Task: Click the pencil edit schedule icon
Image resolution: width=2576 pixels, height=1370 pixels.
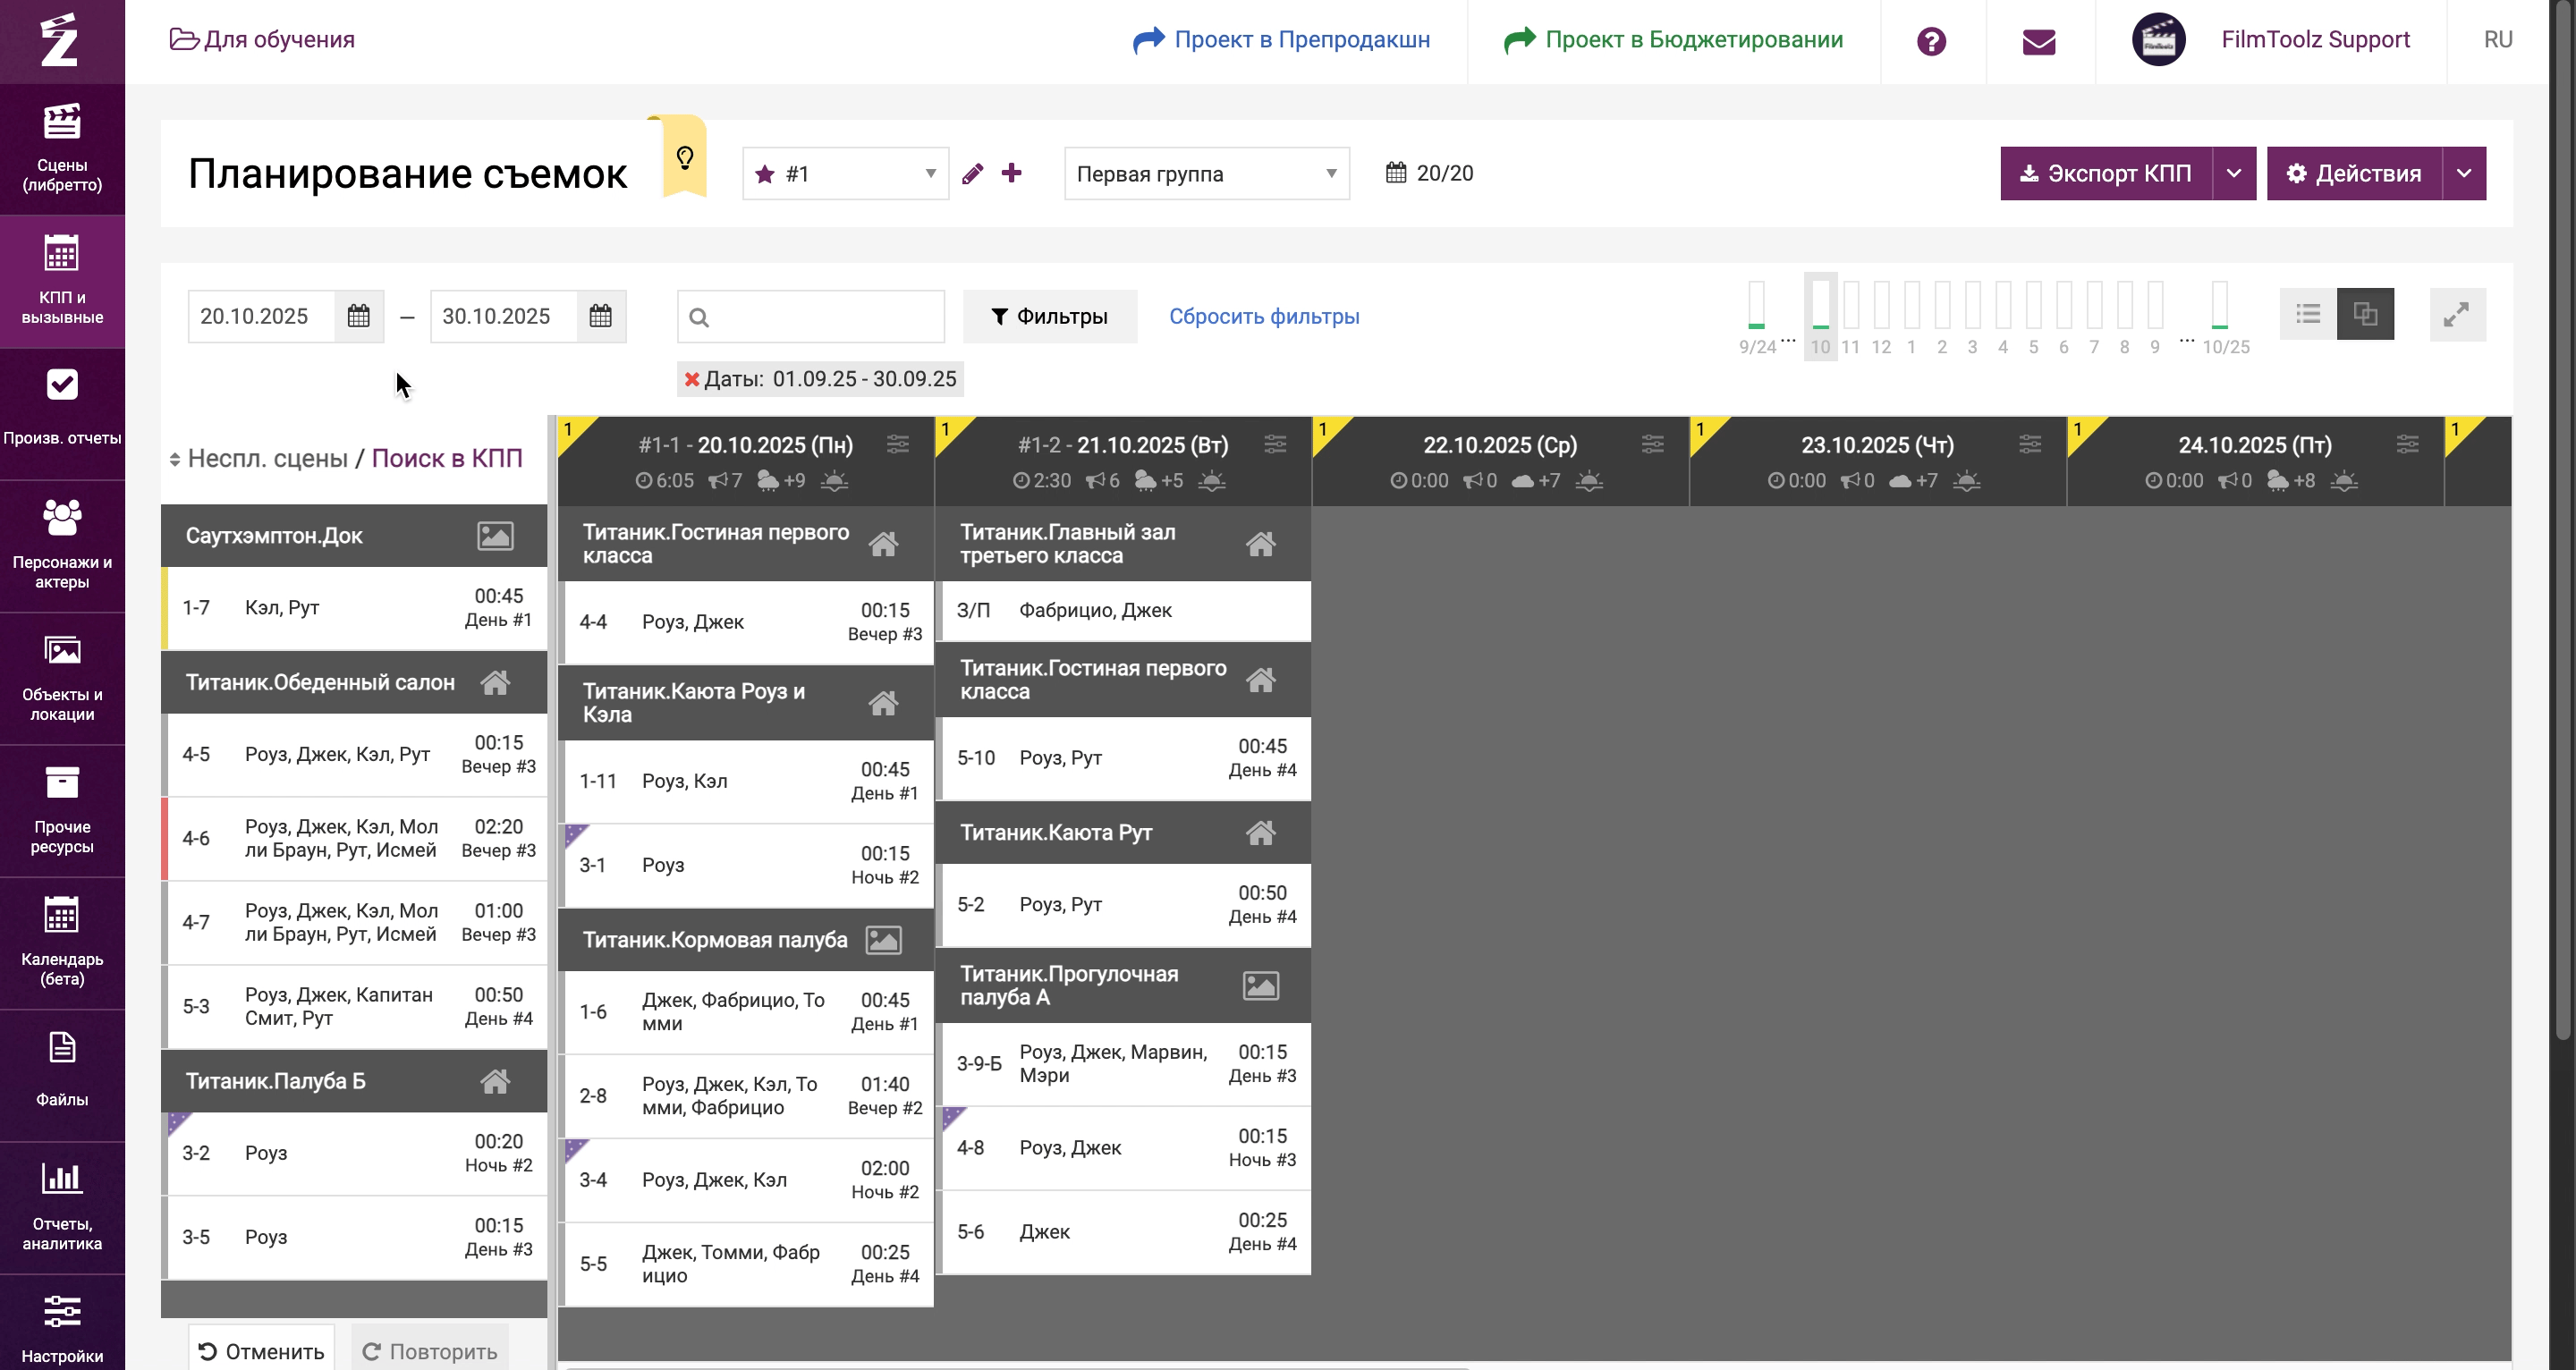Action: click(972, 174)
